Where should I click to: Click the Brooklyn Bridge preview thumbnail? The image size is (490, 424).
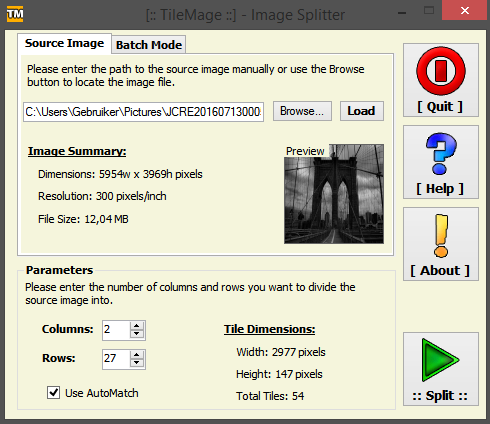334,194
